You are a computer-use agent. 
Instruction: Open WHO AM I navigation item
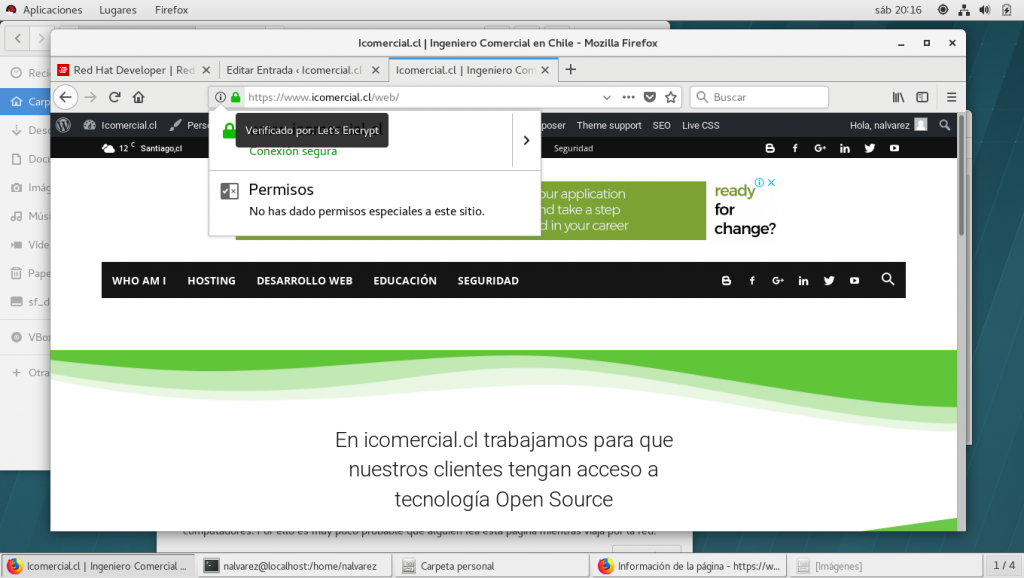pos(138,281)
